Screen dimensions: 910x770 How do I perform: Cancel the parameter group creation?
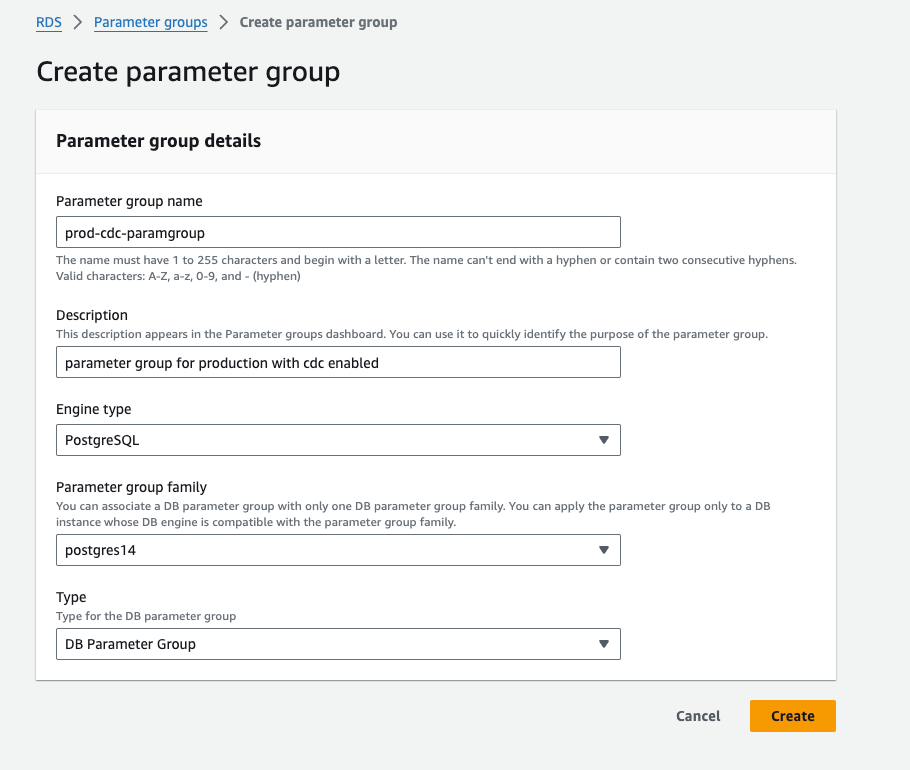pyautogui.click(x=698, y=716)
